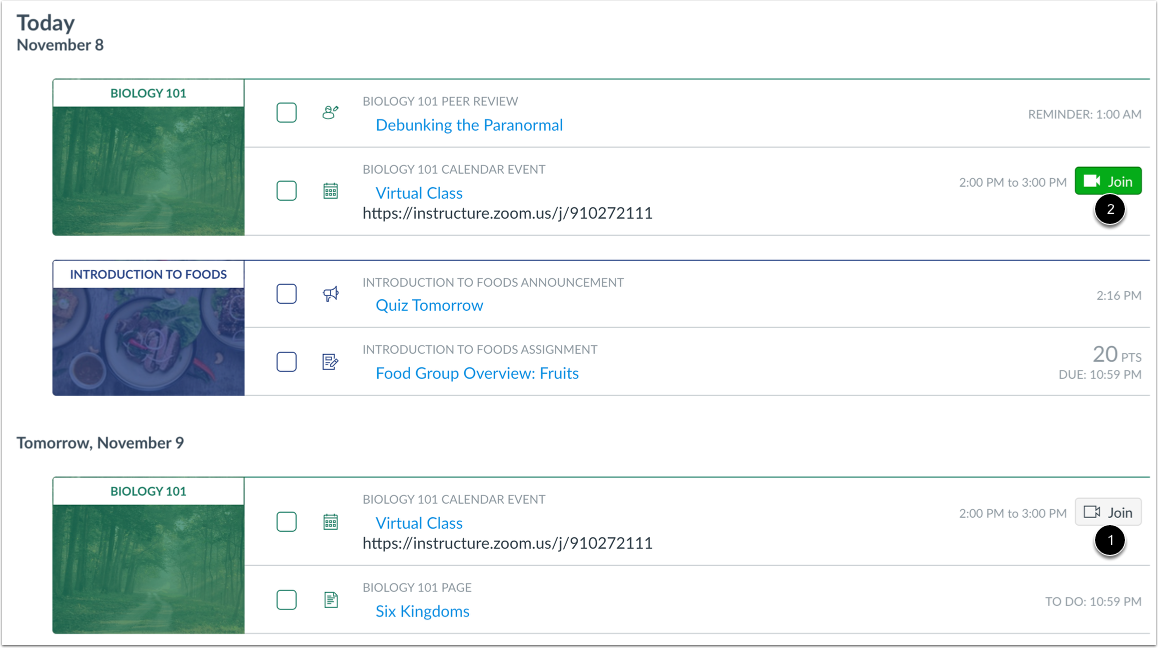Select tomorrow's Virtual Class event title

coord(419,523)
